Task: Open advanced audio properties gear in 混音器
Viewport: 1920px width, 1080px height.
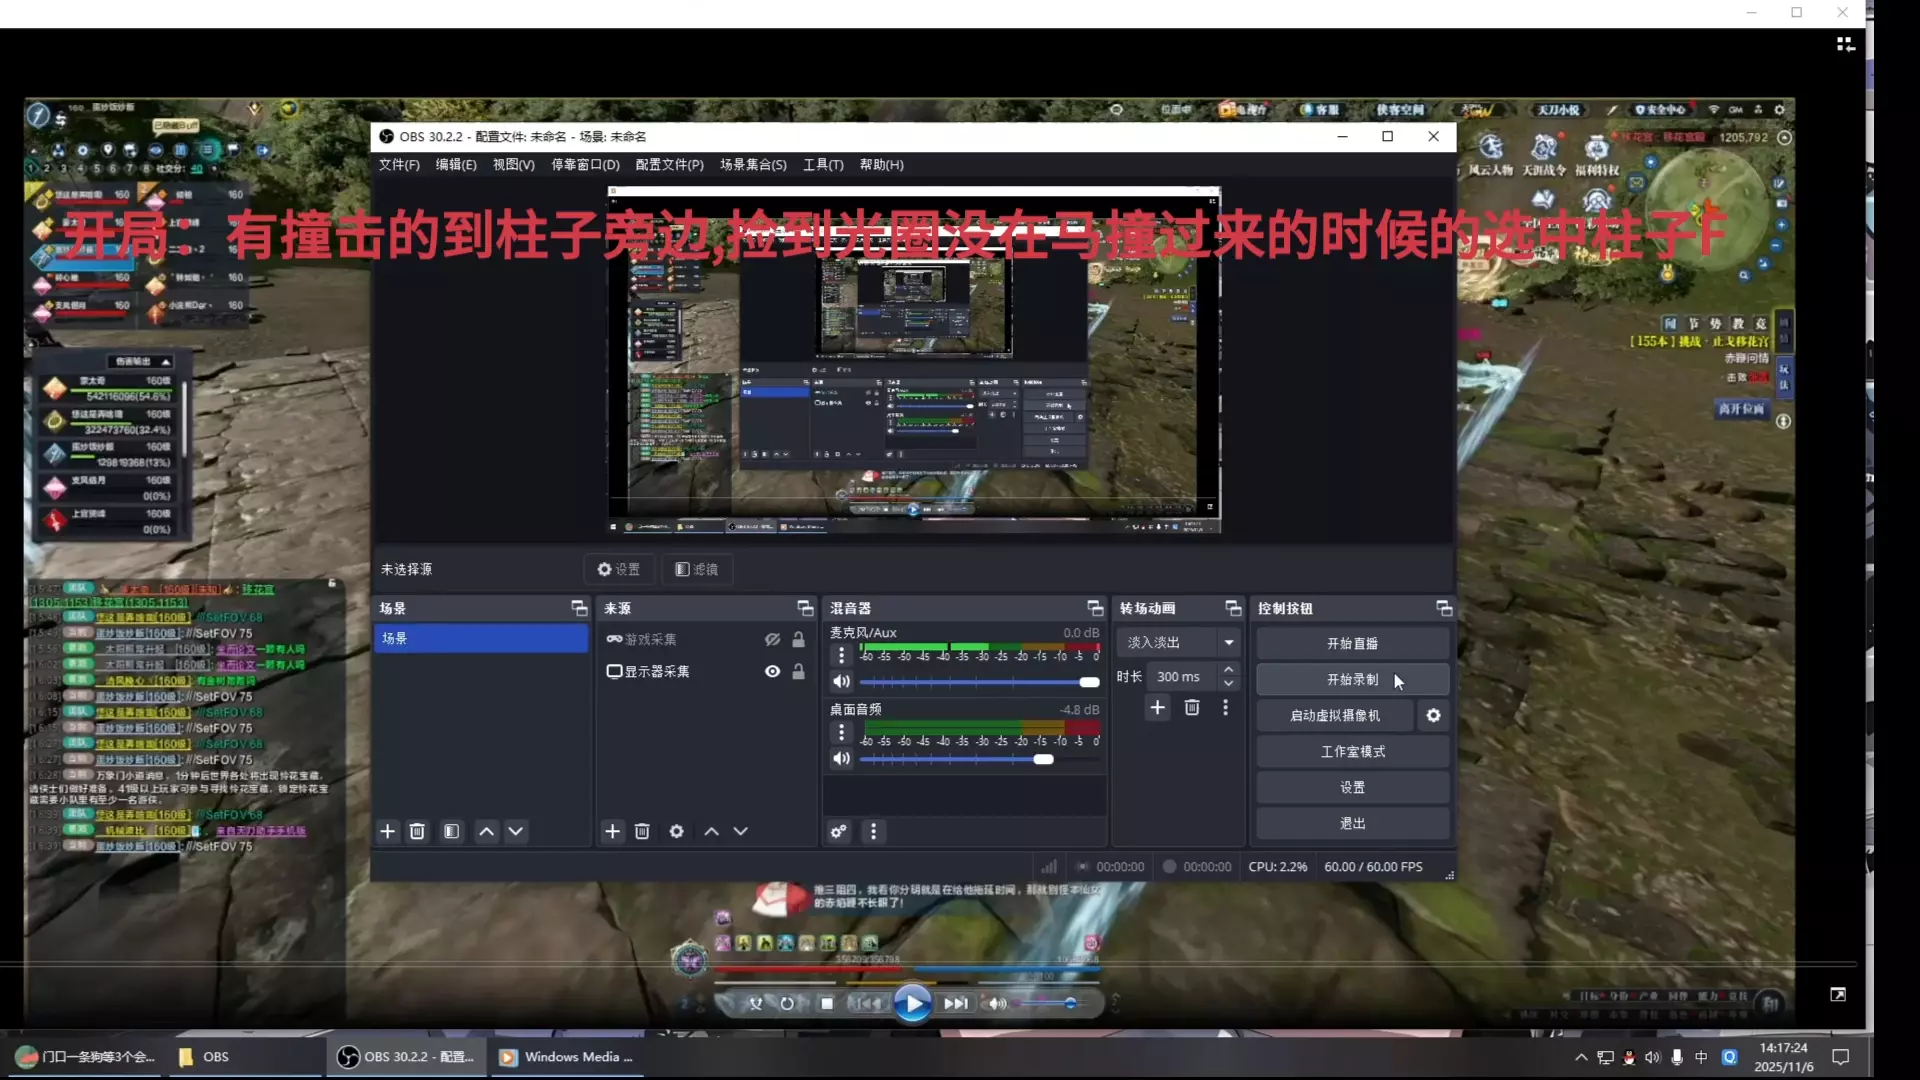Action: pos(838,831)
